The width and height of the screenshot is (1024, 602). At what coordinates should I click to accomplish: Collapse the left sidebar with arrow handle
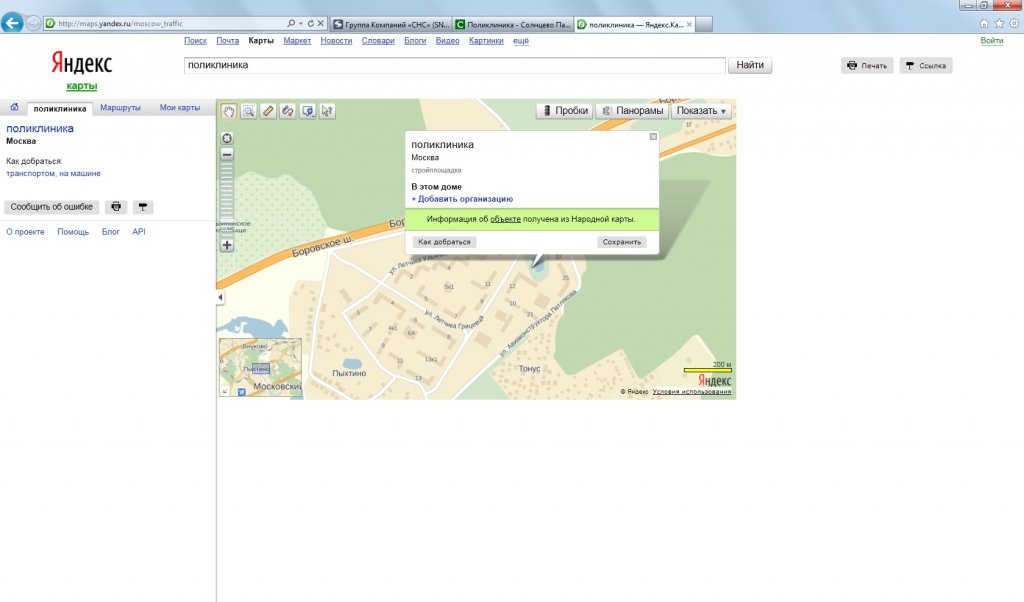click(x=220, y=297)
